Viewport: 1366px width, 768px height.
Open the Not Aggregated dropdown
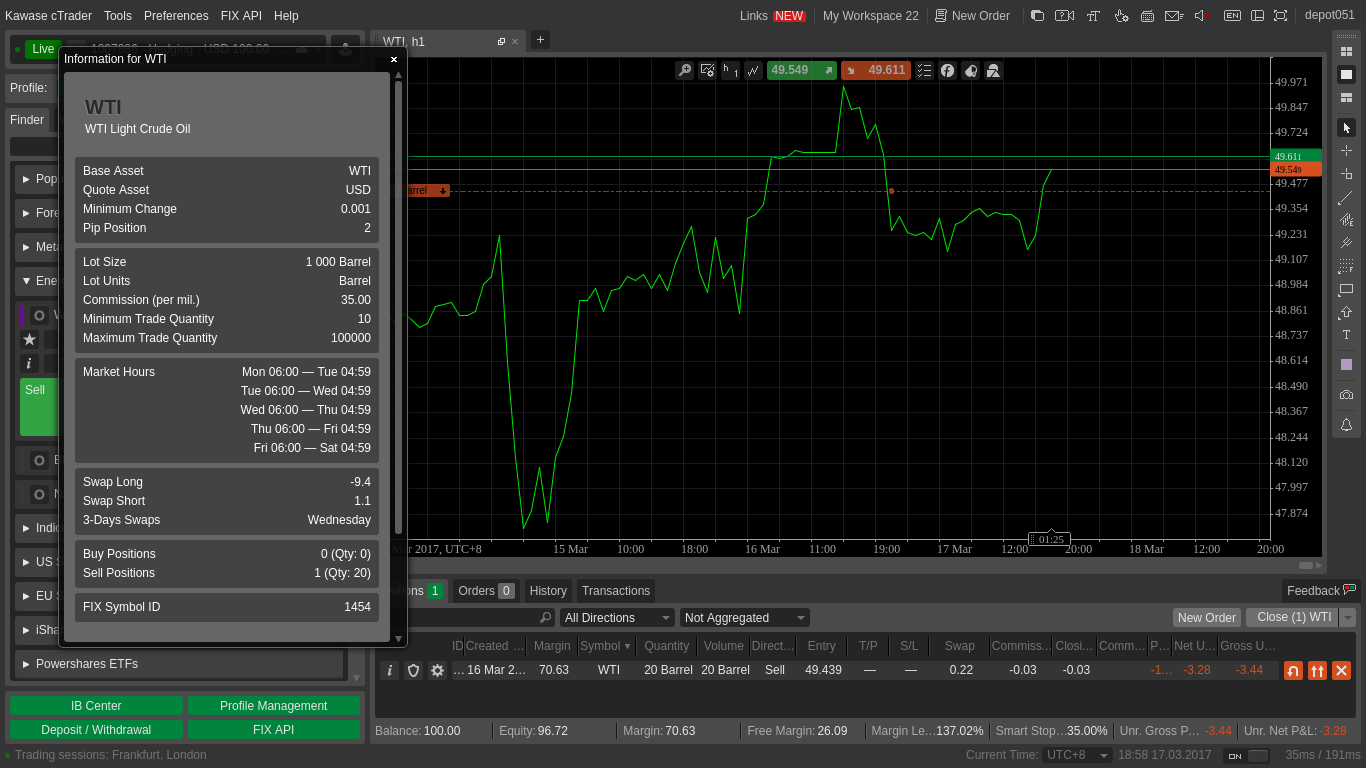pyautogui.click(x=745, y=618)
